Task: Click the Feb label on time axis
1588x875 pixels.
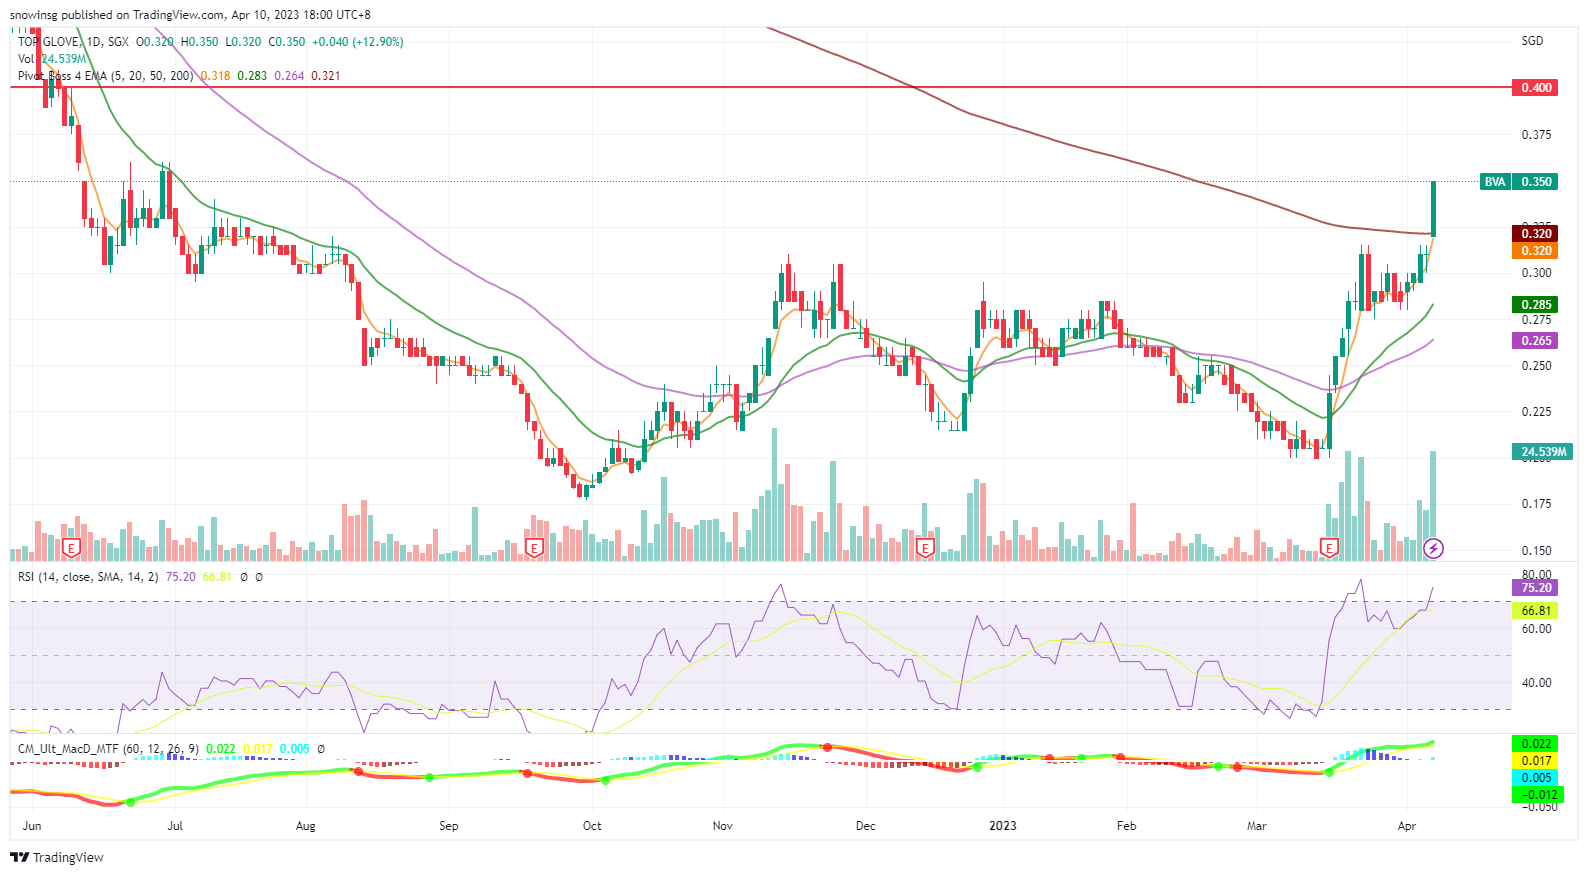Action: (x=1126, y=826)
